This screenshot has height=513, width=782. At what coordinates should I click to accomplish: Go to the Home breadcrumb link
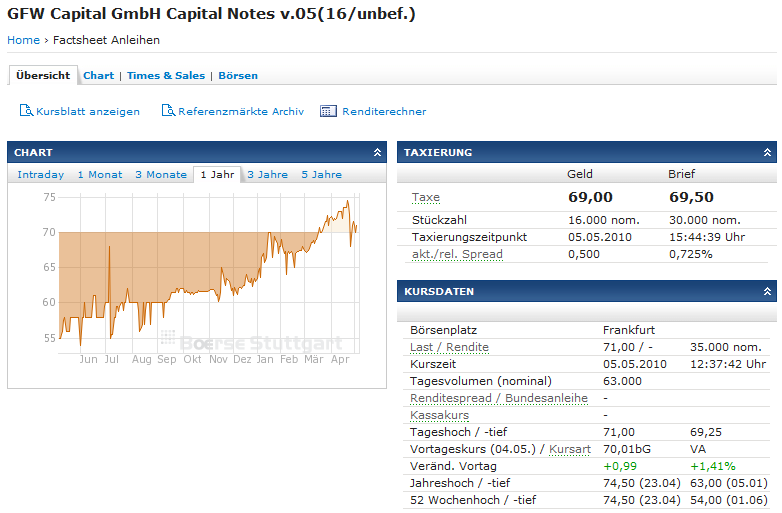23,40
